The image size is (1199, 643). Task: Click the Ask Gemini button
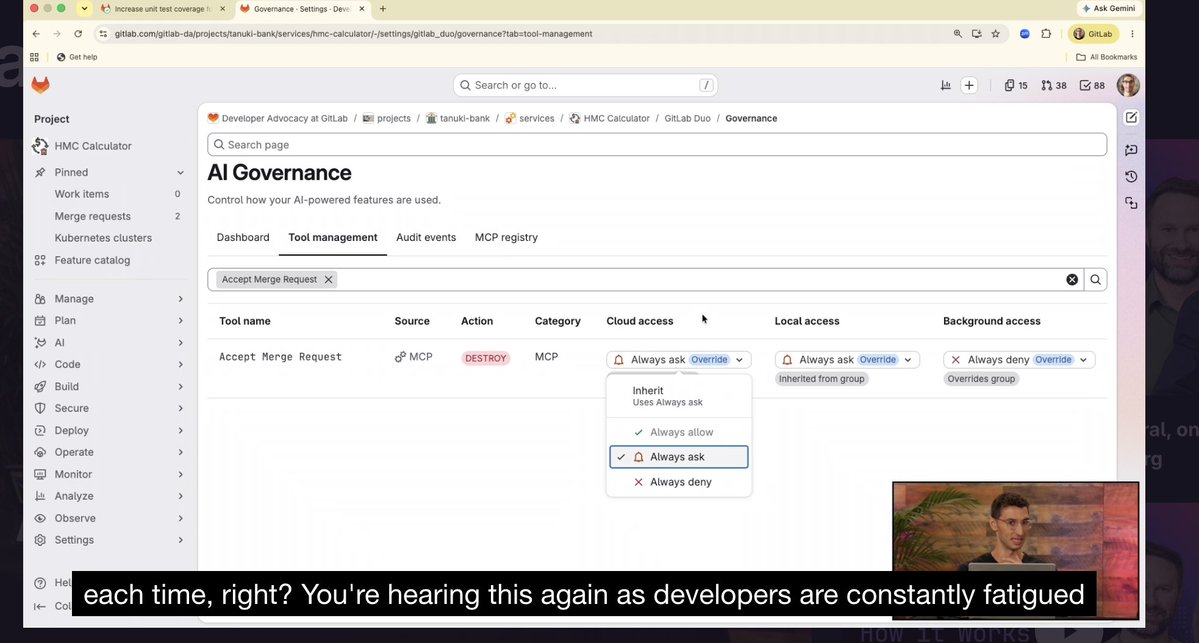[x=1109, y=8]
